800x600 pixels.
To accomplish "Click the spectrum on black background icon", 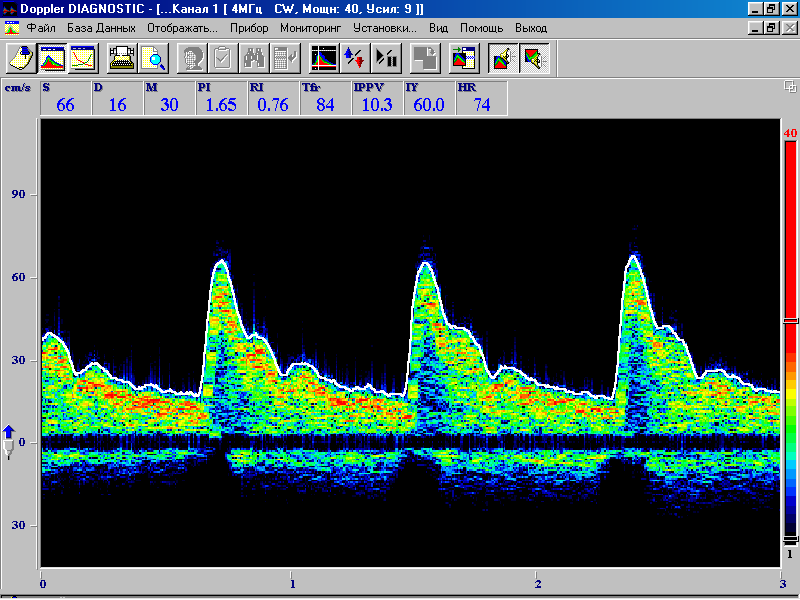I will [324, 59].
